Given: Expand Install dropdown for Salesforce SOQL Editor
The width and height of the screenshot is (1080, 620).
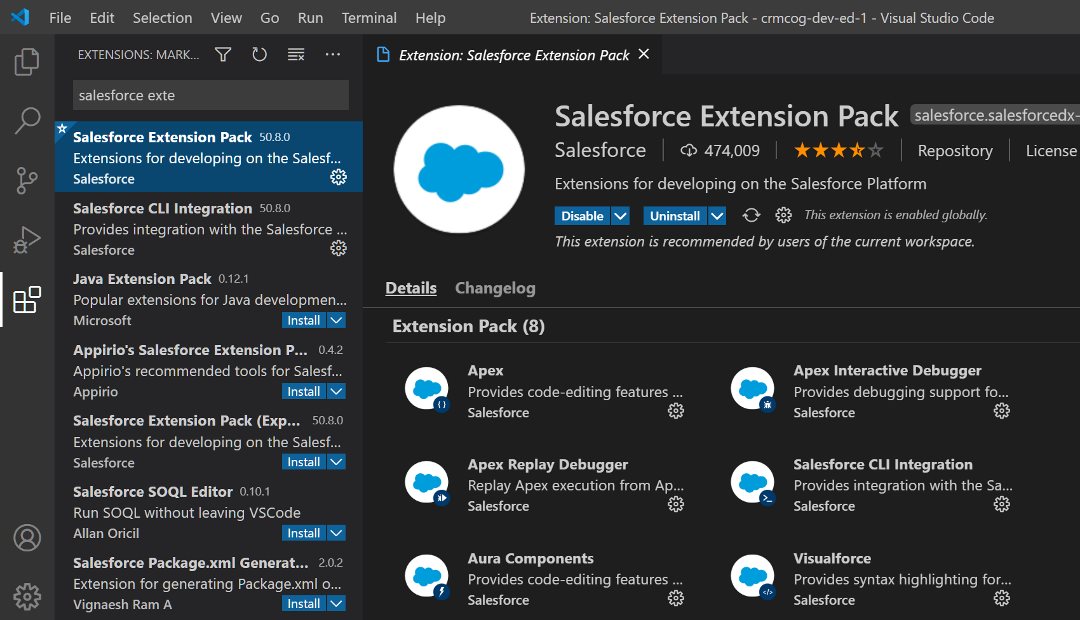Looking at the screenshot, I should point(336,533).
